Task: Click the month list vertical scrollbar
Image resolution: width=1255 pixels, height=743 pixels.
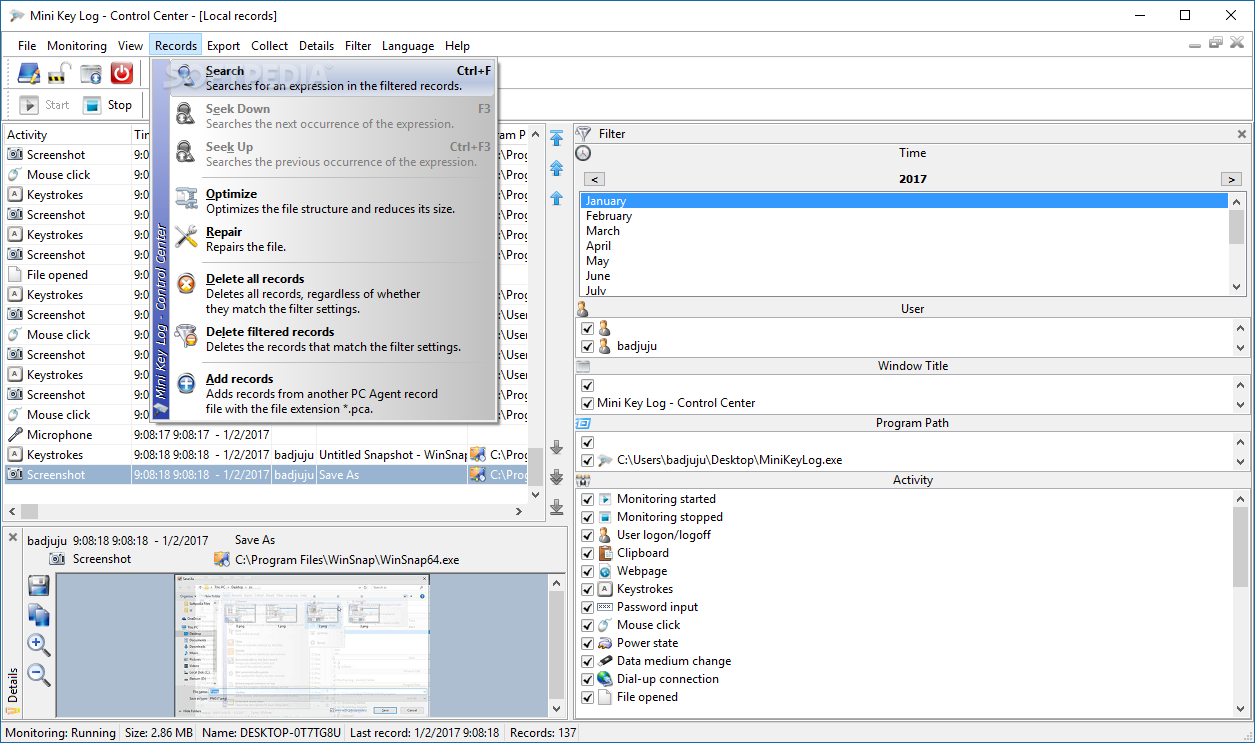Action: pos(1238,243)
